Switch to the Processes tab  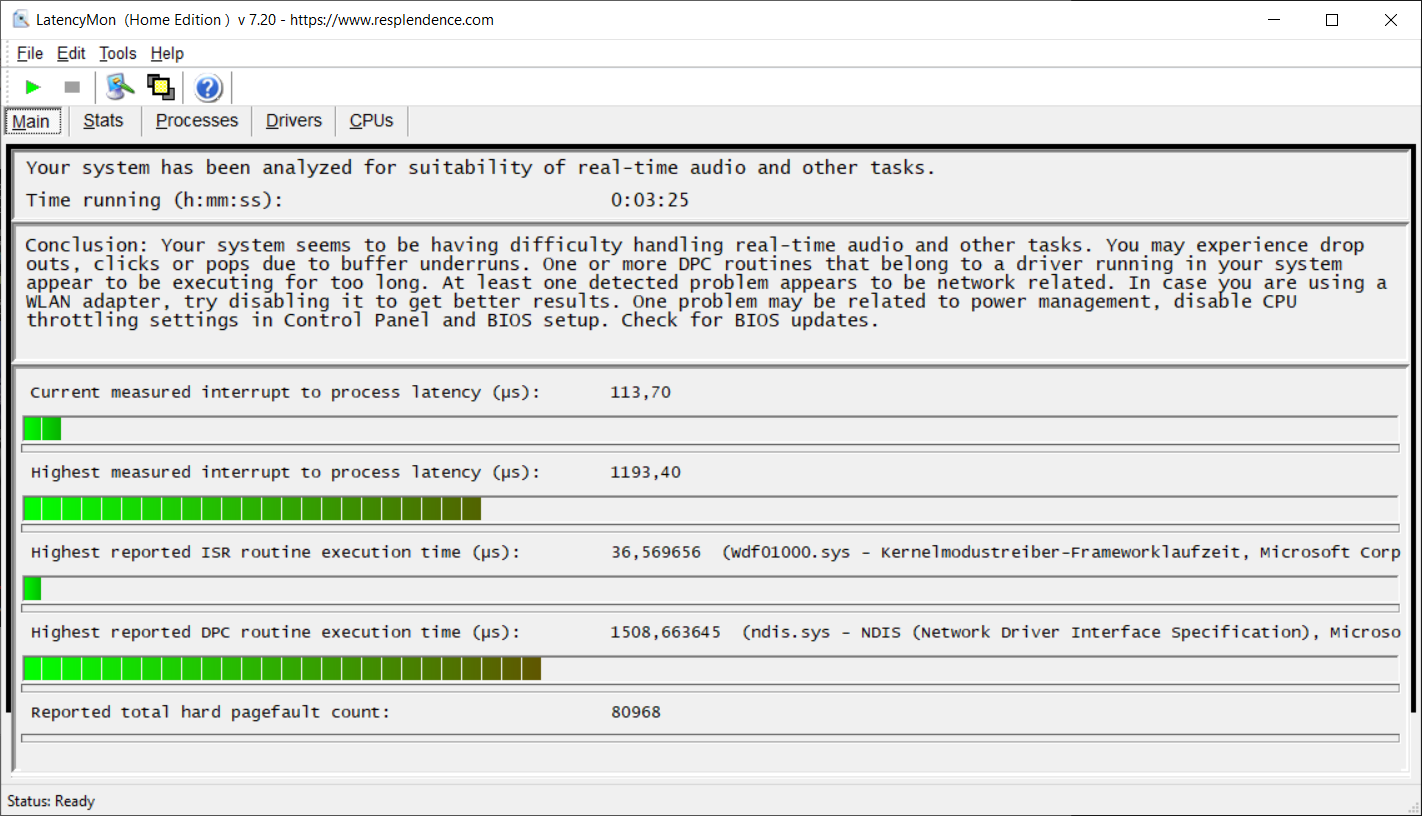tap(197, 121)
